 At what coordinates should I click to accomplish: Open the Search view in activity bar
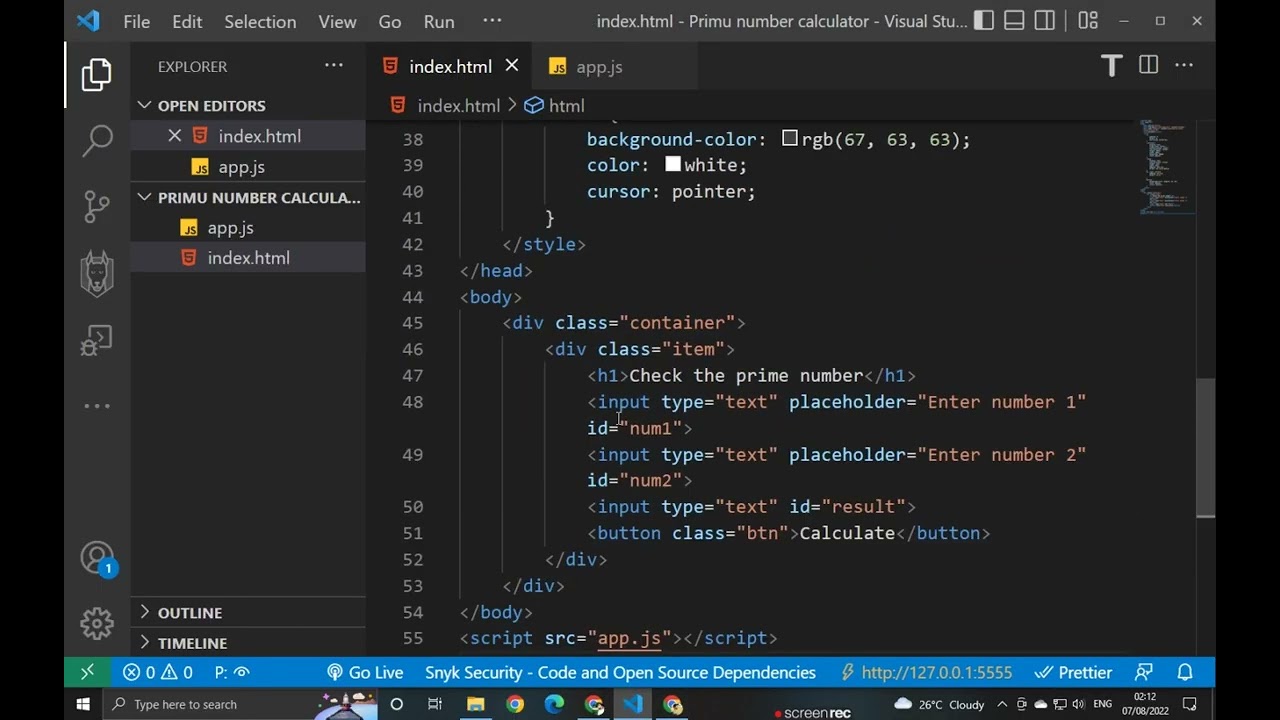(x=97, y=140)
